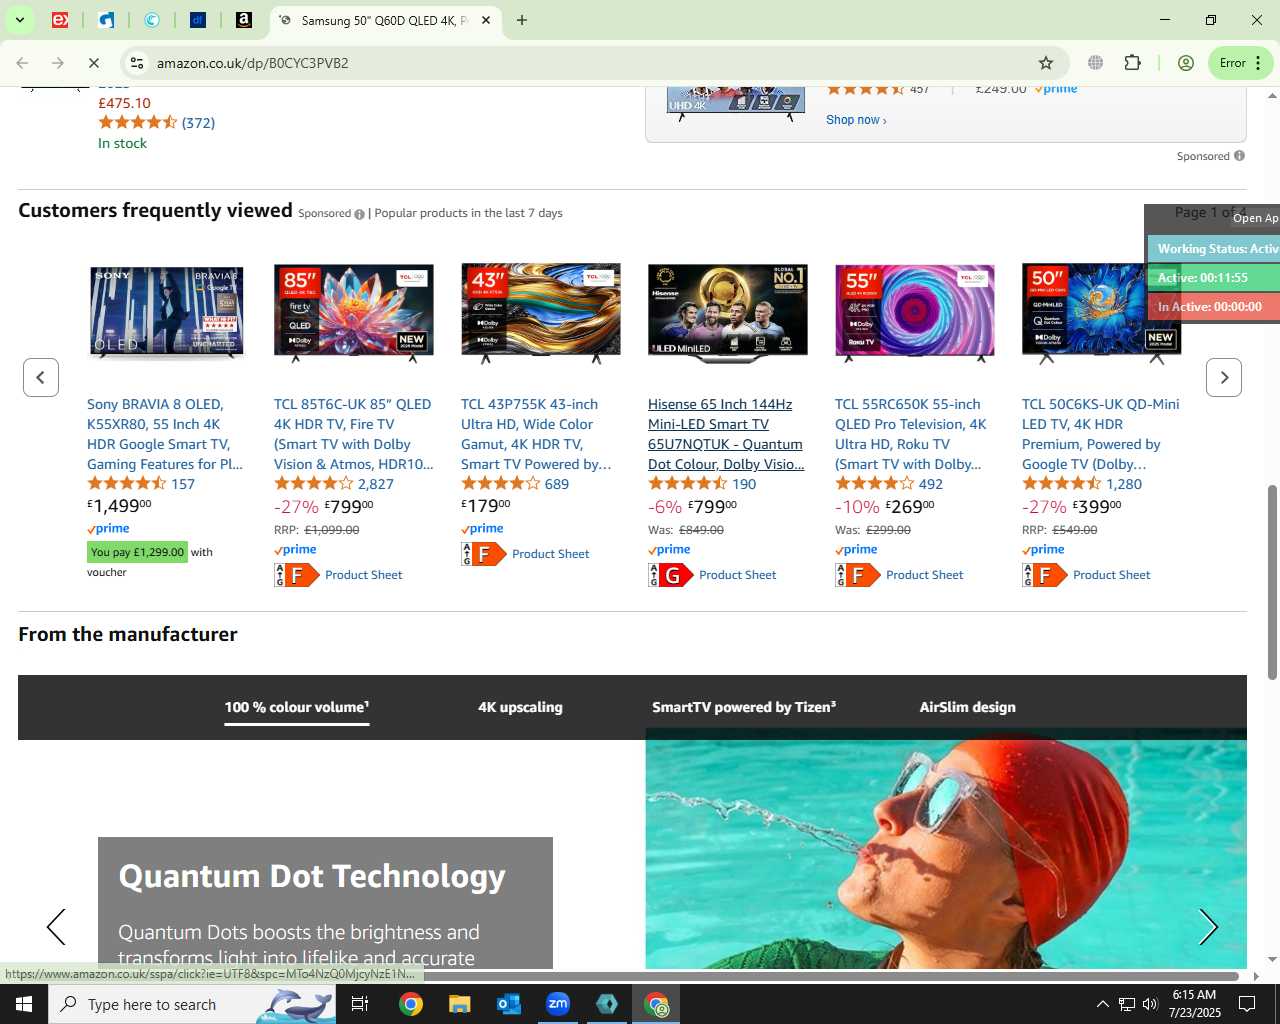Open File Explorer from taskbar

pos(459,1004)
